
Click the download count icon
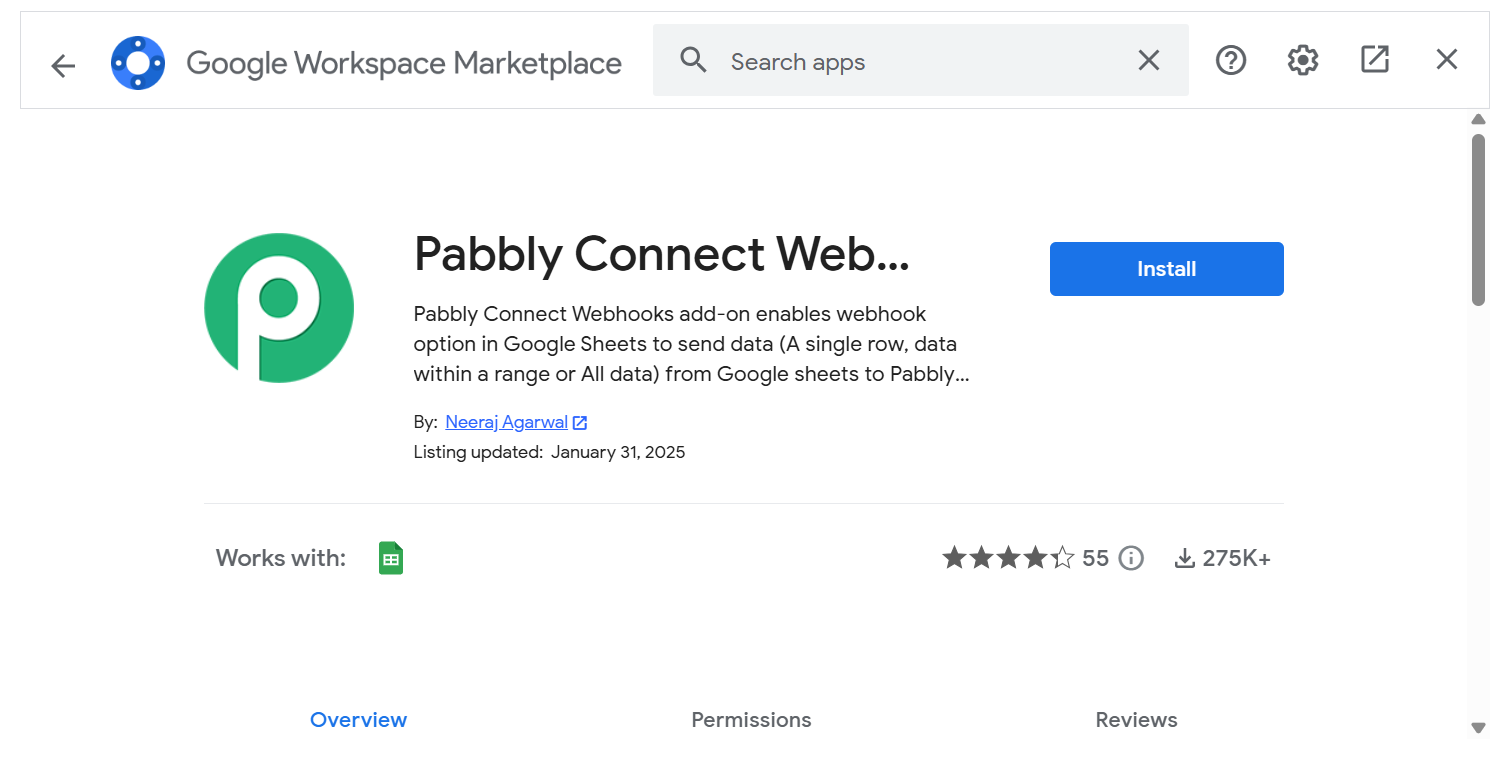[1185, 558]
